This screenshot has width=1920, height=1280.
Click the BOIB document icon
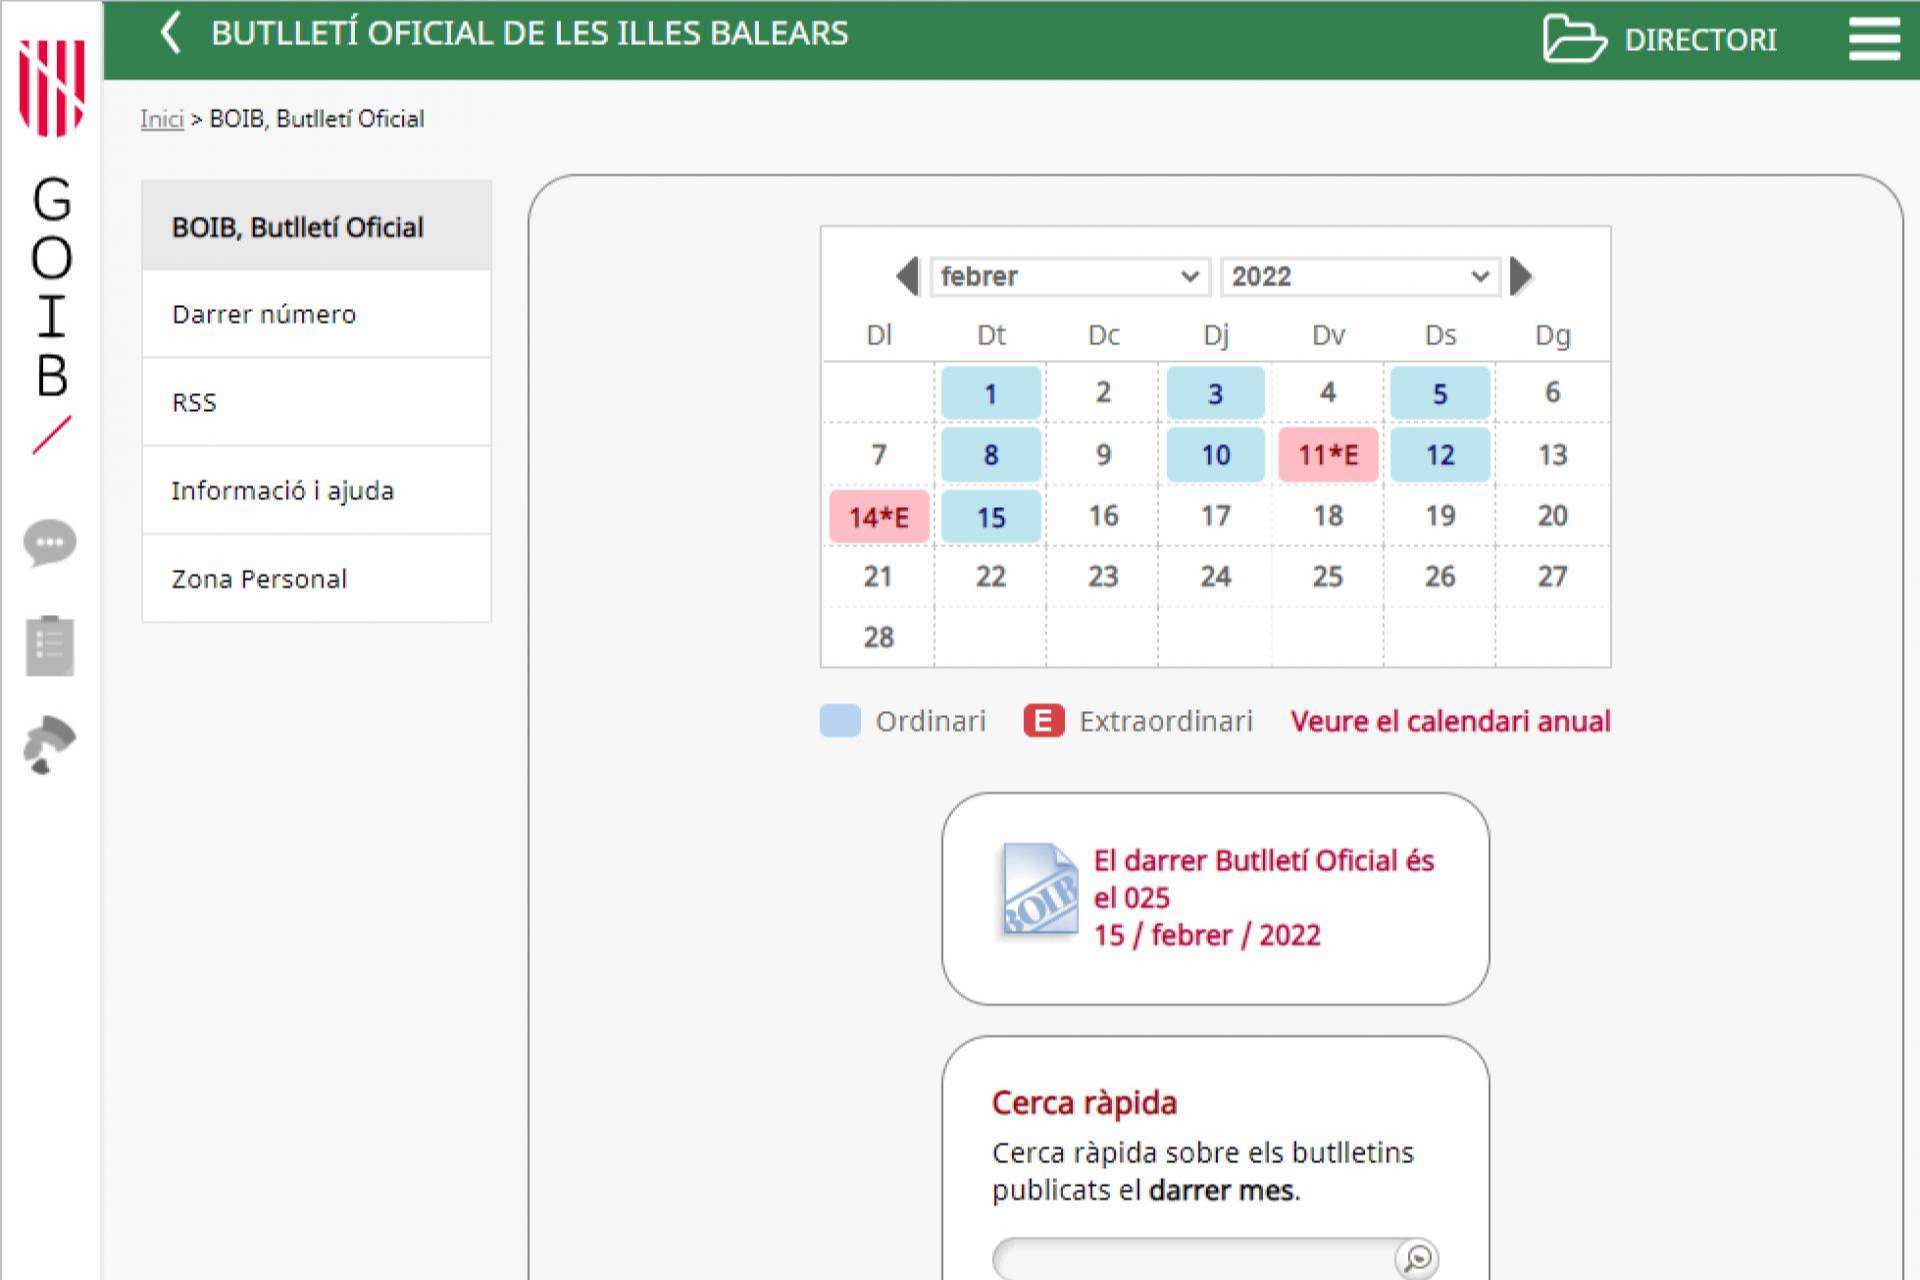point(1040,890)
